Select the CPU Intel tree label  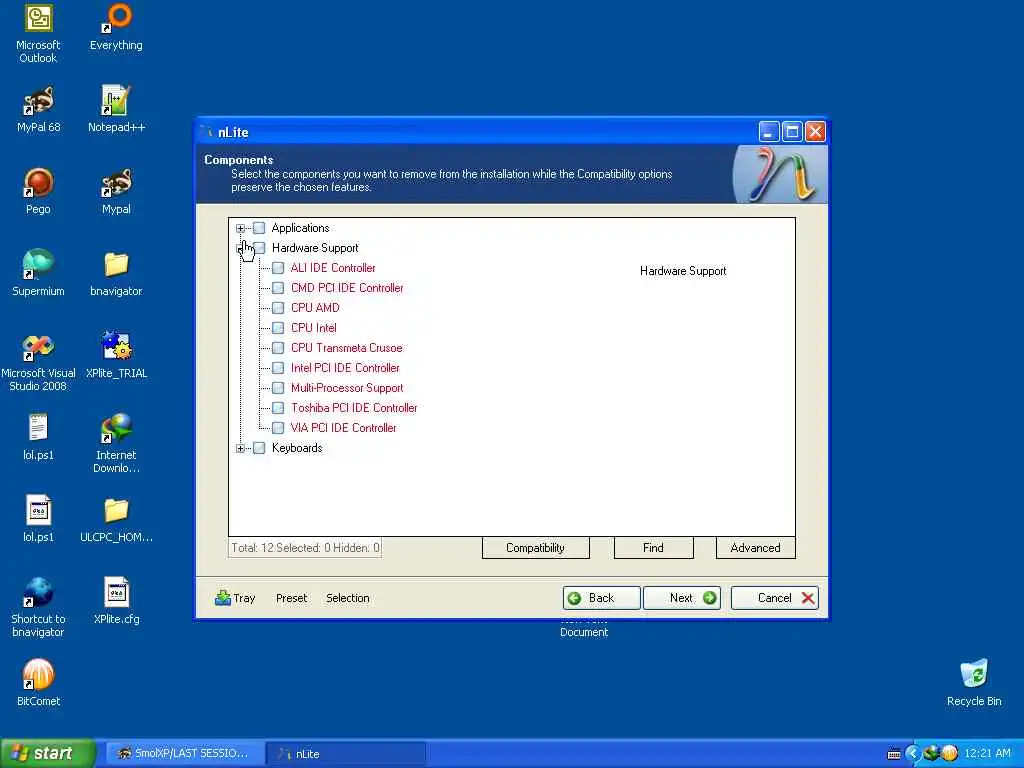click(313, 328)
